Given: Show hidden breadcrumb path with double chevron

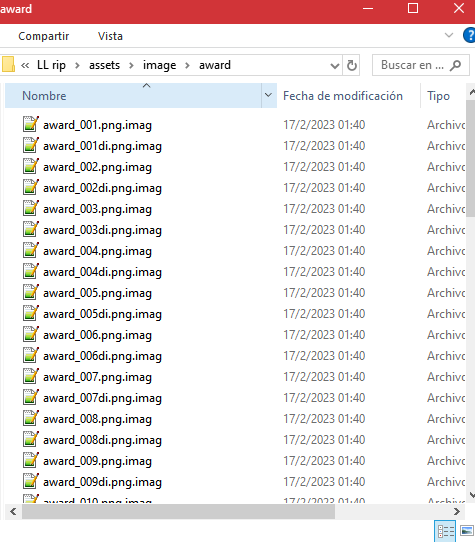Looking at the screenshot, I should tap(25, 65).
